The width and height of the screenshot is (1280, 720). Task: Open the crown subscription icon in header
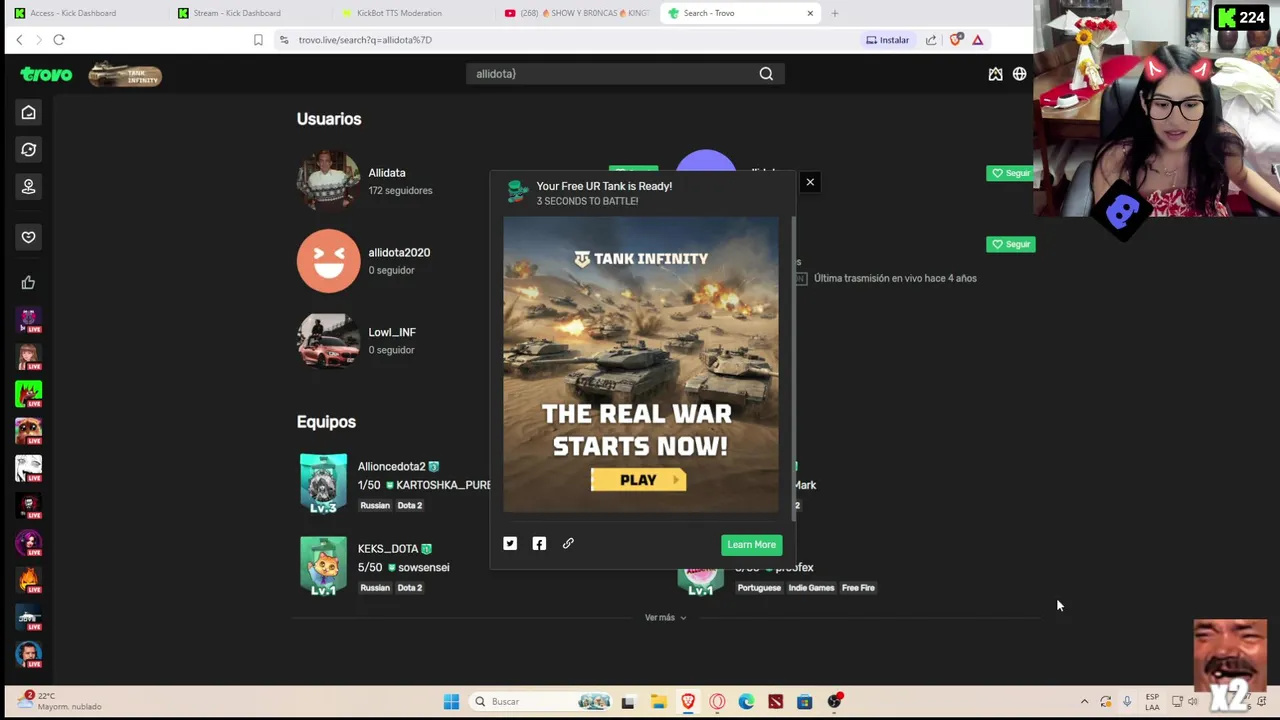995,74
